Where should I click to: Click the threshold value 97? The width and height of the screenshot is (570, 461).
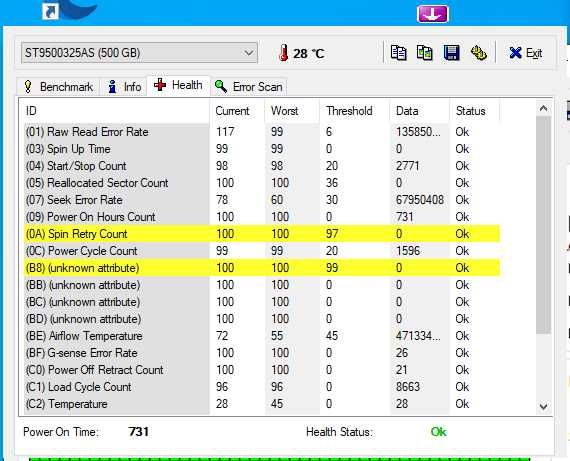tap(332, 234)
